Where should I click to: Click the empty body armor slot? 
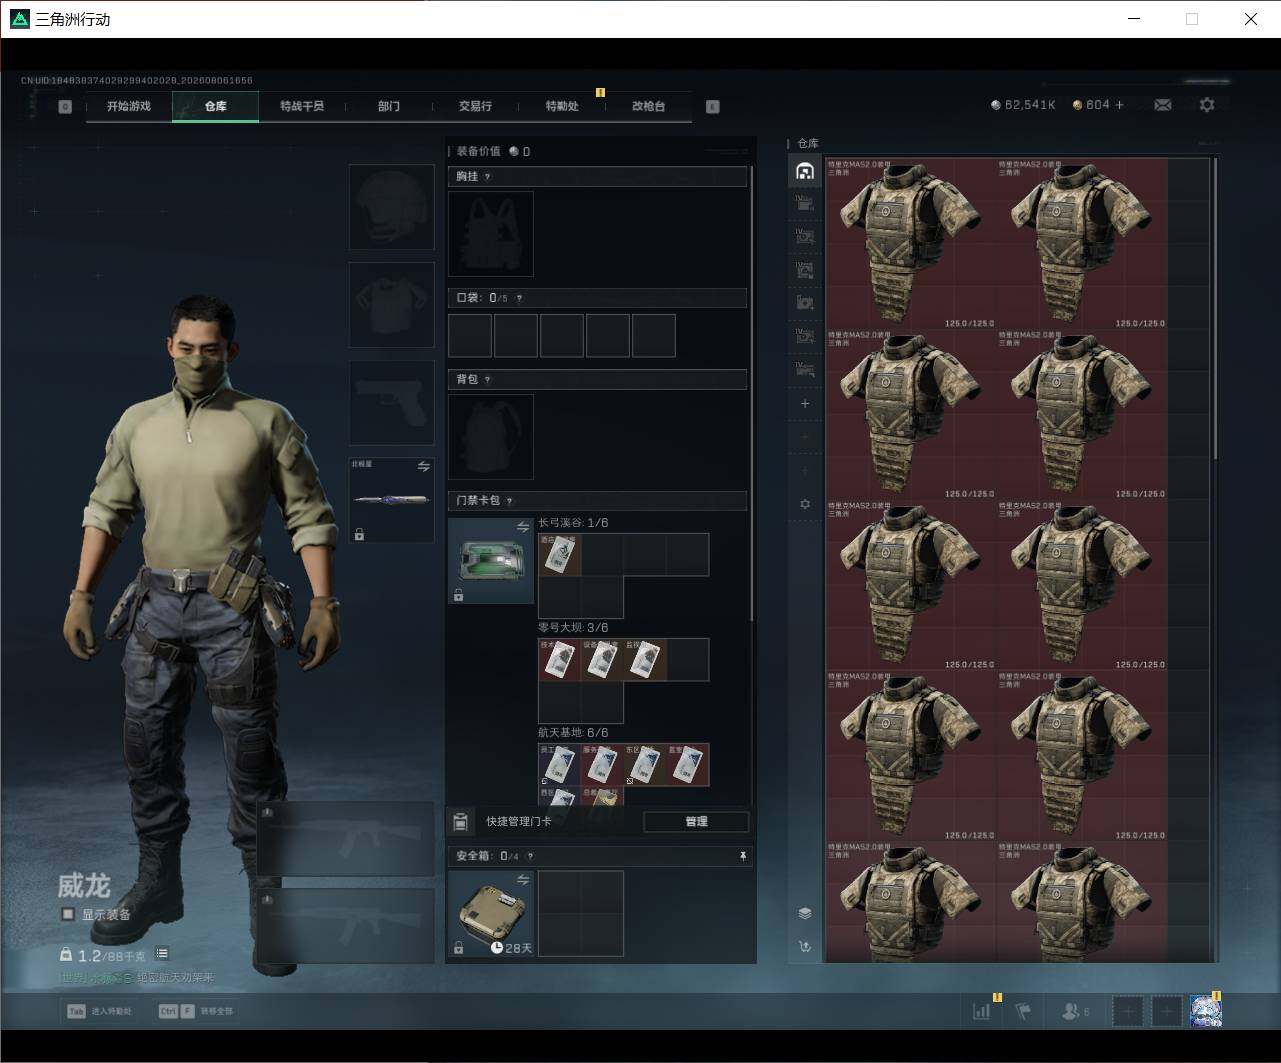click(392, 305)
